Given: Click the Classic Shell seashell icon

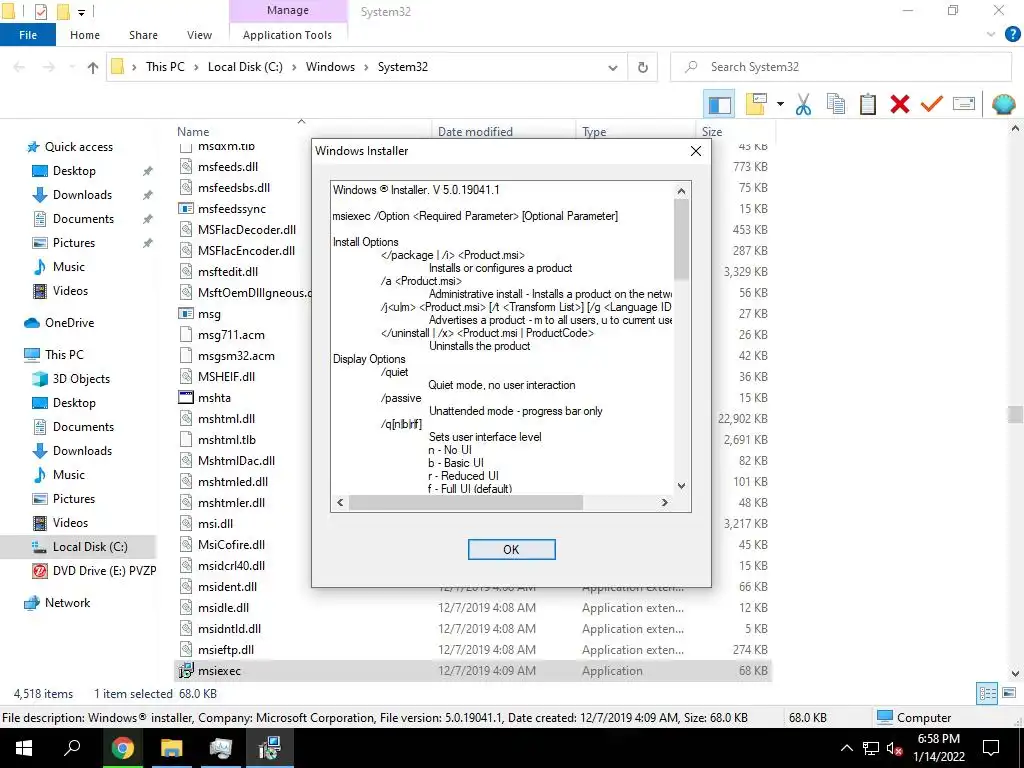Looking at the screenshot, I should (x=1004, y=104).
